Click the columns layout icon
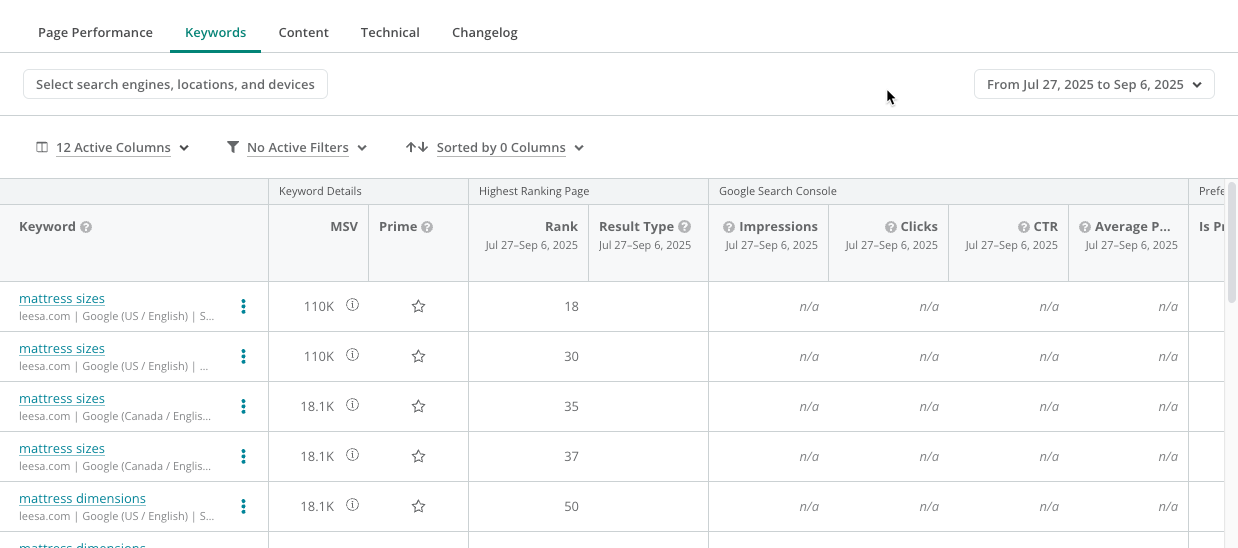1238x548 pixels. 42,147
